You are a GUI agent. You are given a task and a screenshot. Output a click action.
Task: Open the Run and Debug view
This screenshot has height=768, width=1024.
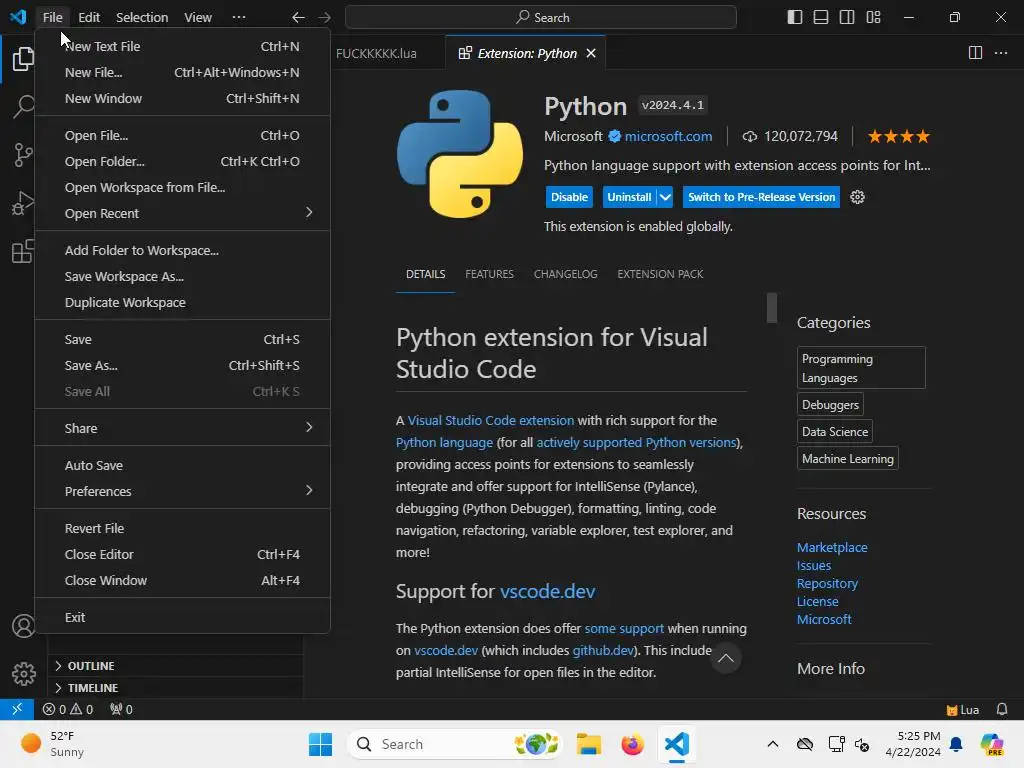[23, 203]
